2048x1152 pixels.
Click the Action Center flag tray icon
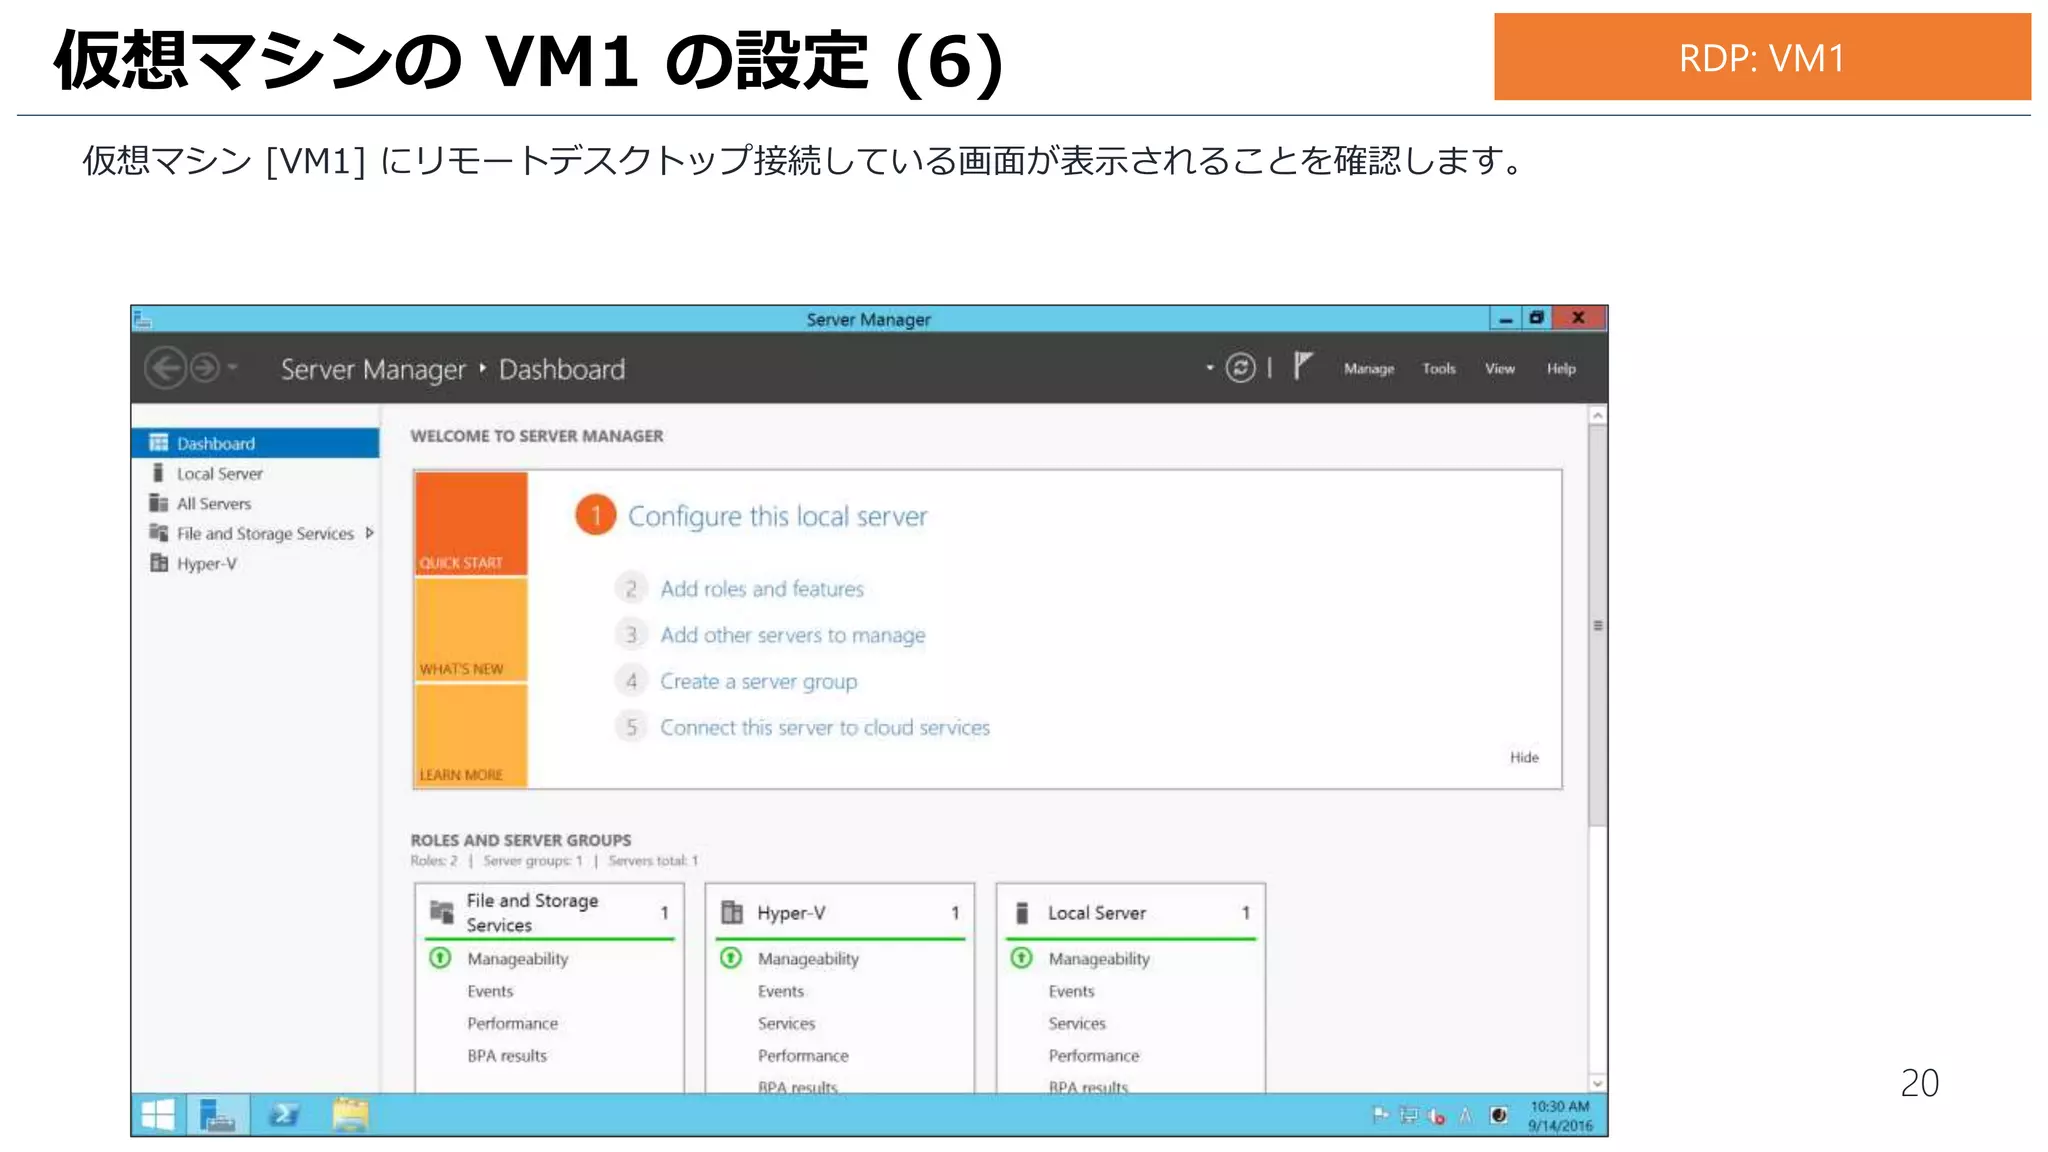tap(1381, 1114)
